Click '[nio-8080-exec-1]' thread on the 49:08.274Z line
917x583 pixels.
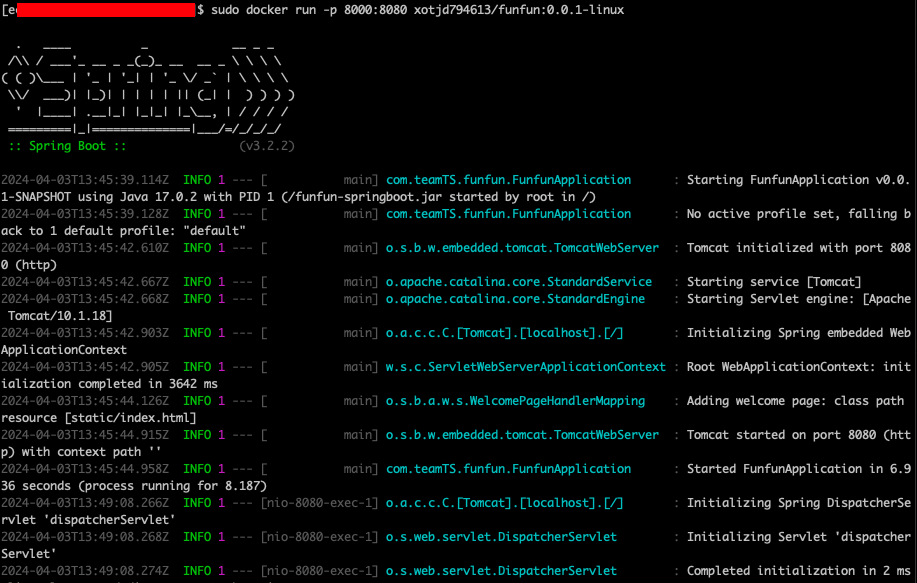320,571
